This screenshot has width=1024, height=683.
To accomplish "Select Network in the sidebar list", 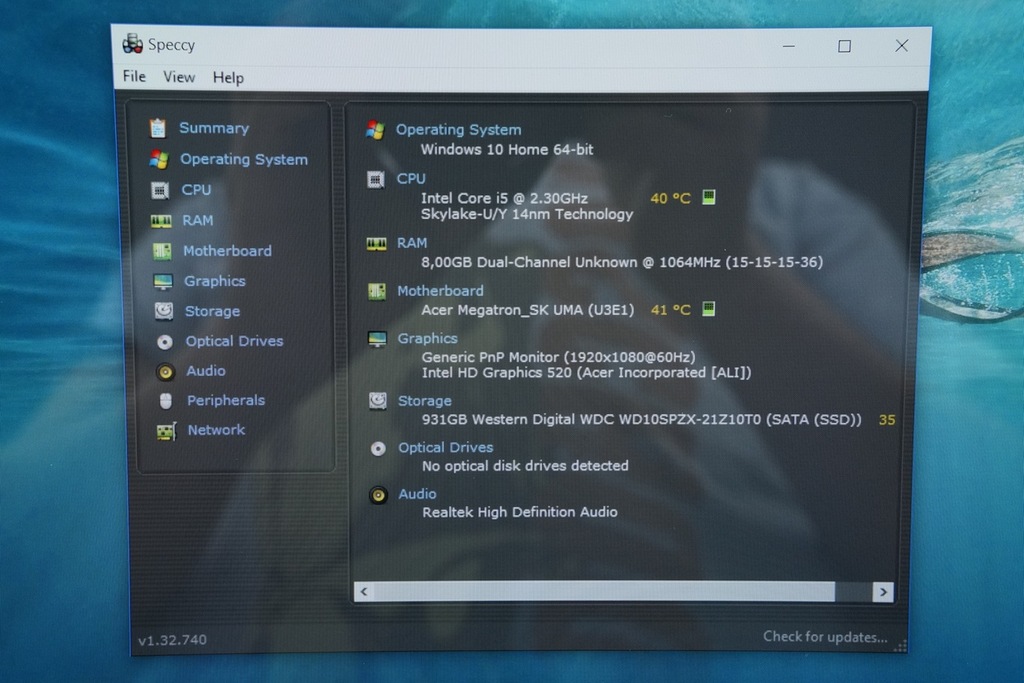I will tap(216, 430).
